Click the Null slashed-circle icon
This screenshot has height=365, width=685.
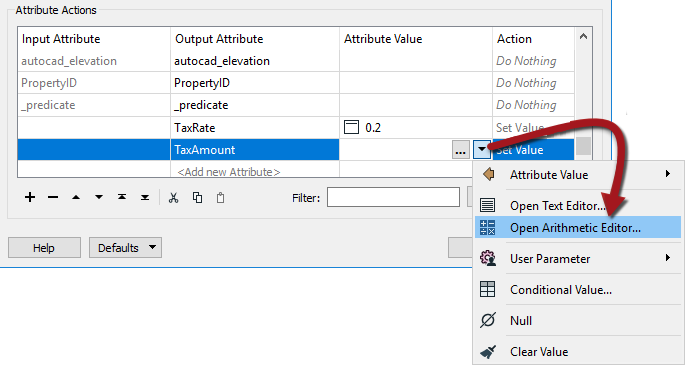point(488,321)
